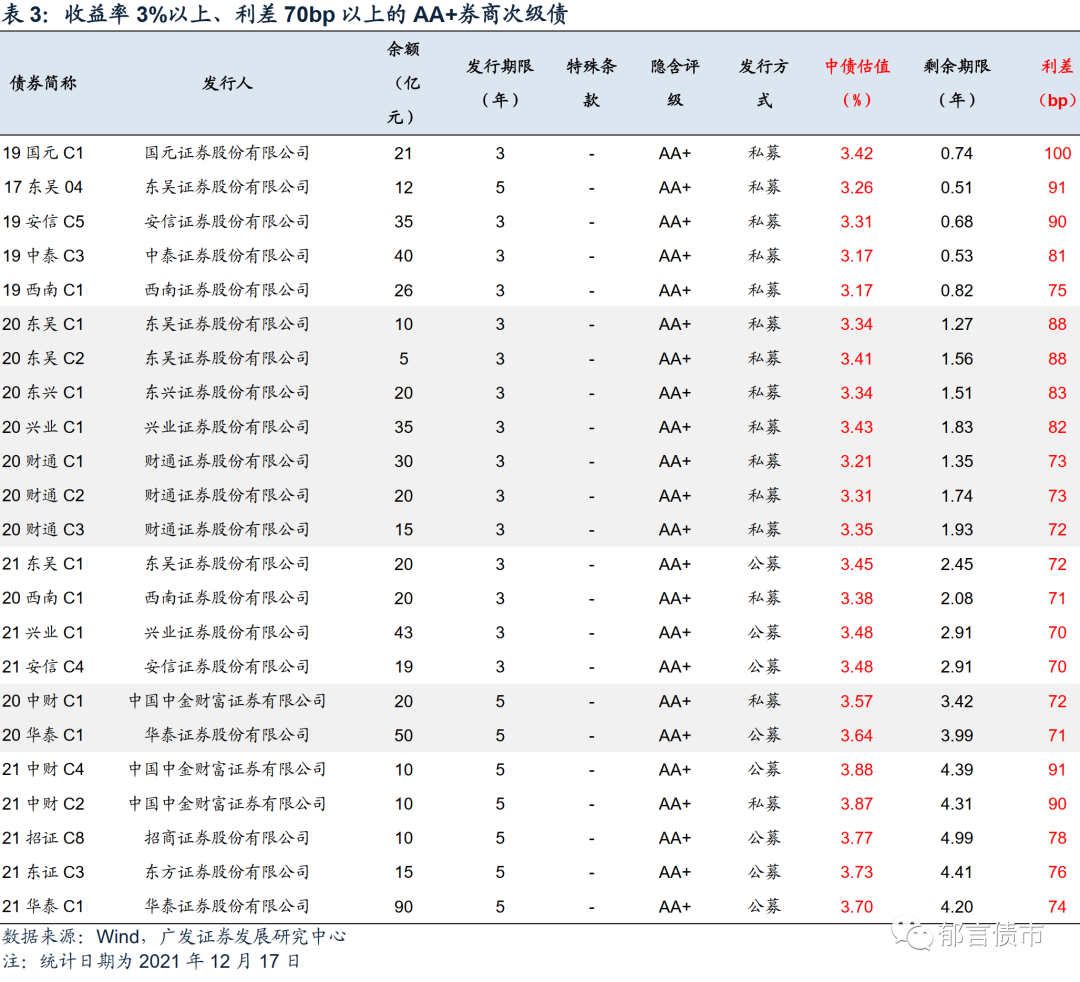Click issuer '东兴证券股份有限公司'

tap(227, 393)
